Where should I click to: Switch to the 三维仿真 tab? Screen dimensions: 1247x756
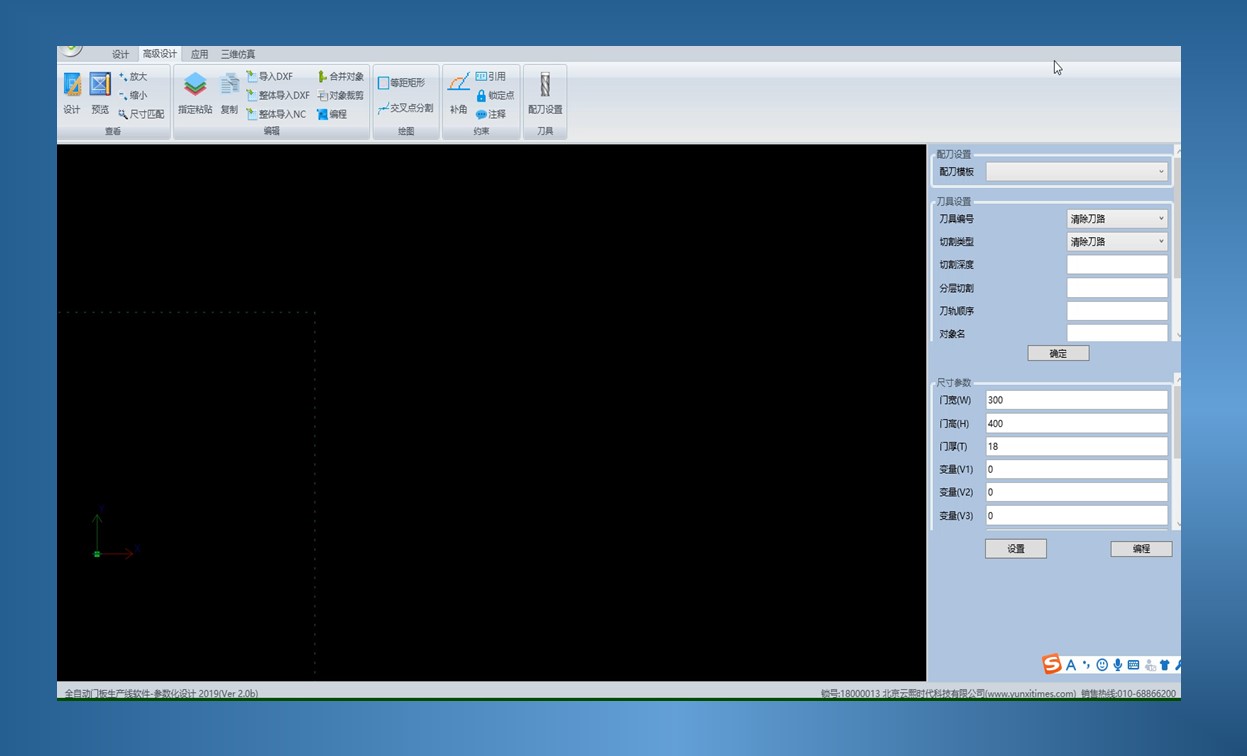pyautogui.click(x=238, y=54)
